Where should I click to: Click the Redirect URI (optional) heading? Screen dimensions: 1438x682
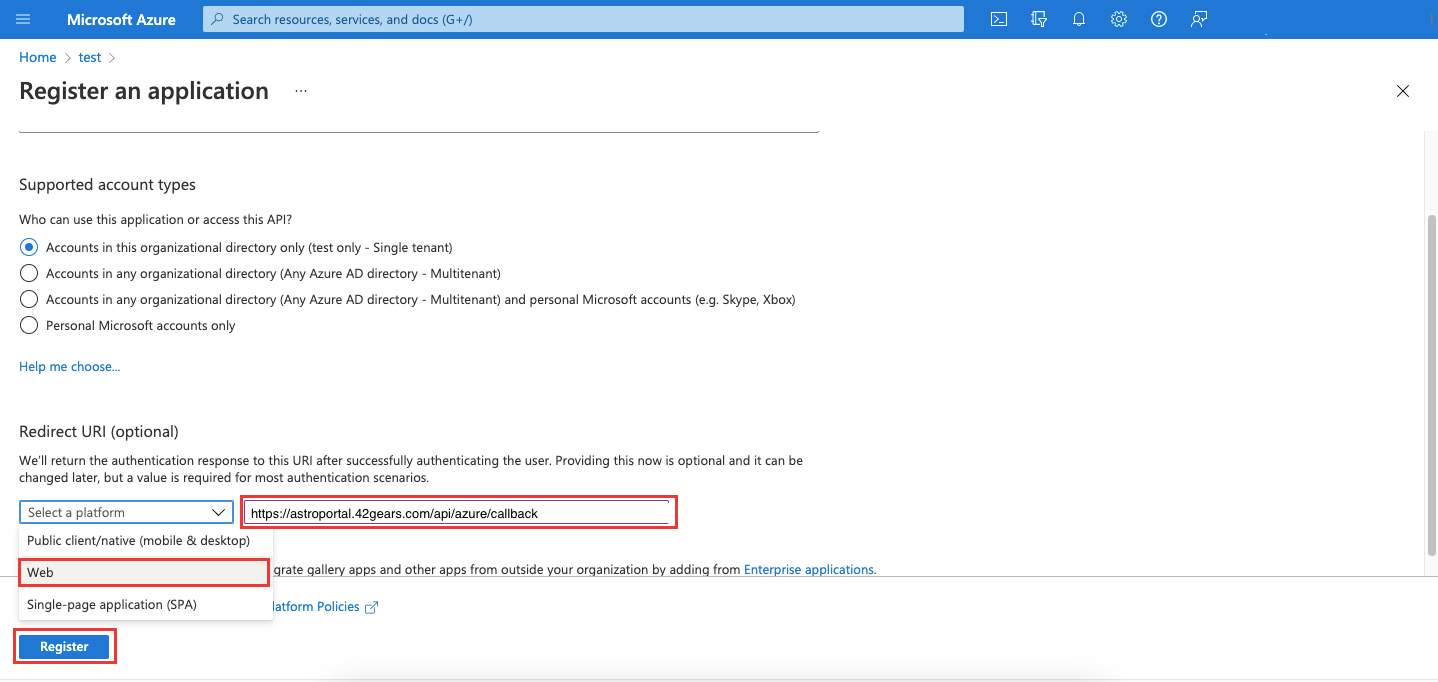click(99, 432)
